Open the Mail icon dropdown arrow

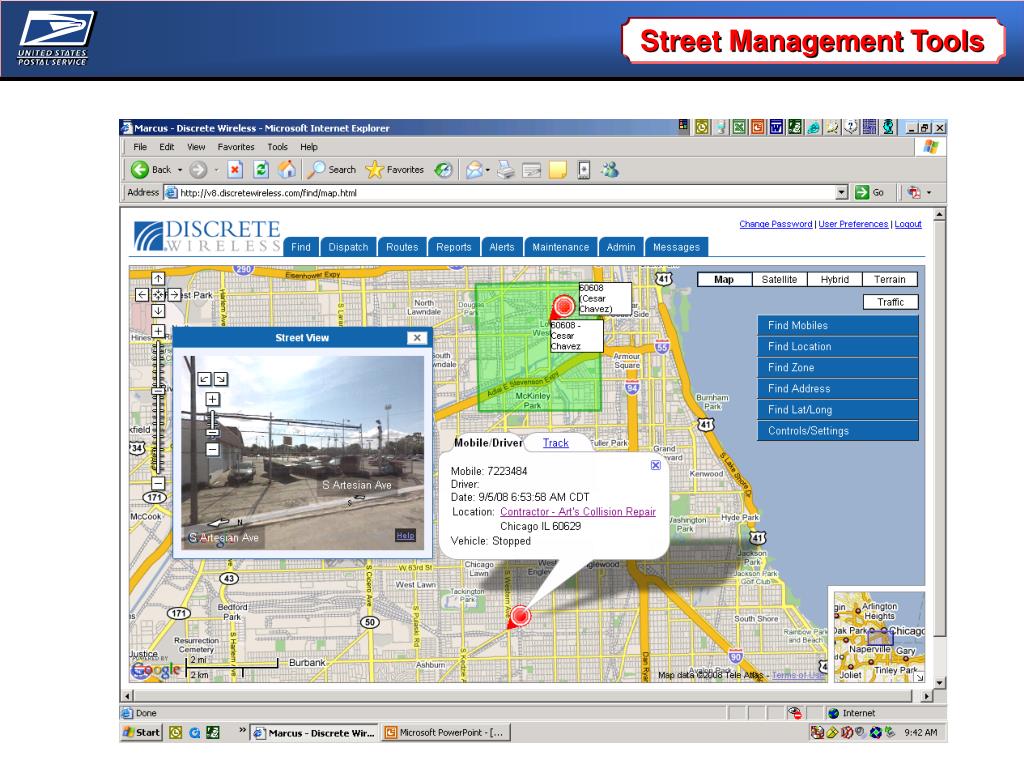pyautogui.click(x=488, y=170)
